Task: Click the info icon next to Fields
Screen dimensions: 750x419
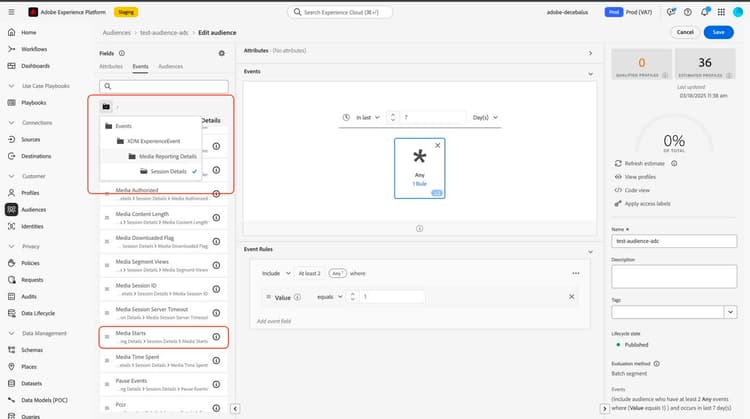Action: tap(121, 53)
